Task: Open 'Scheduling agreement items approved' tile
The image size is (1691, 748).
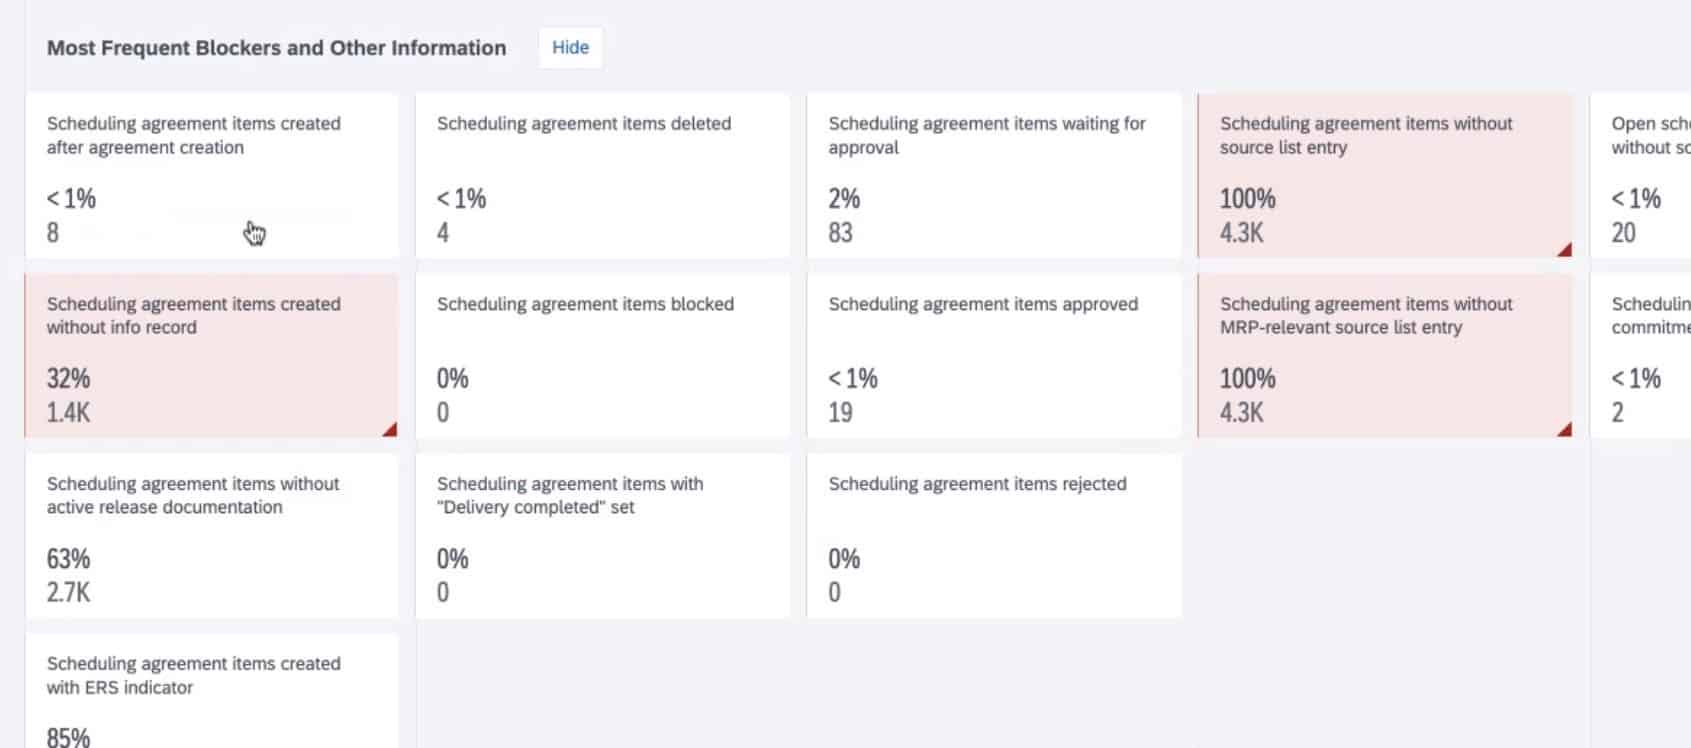Action: coord(994,356)
